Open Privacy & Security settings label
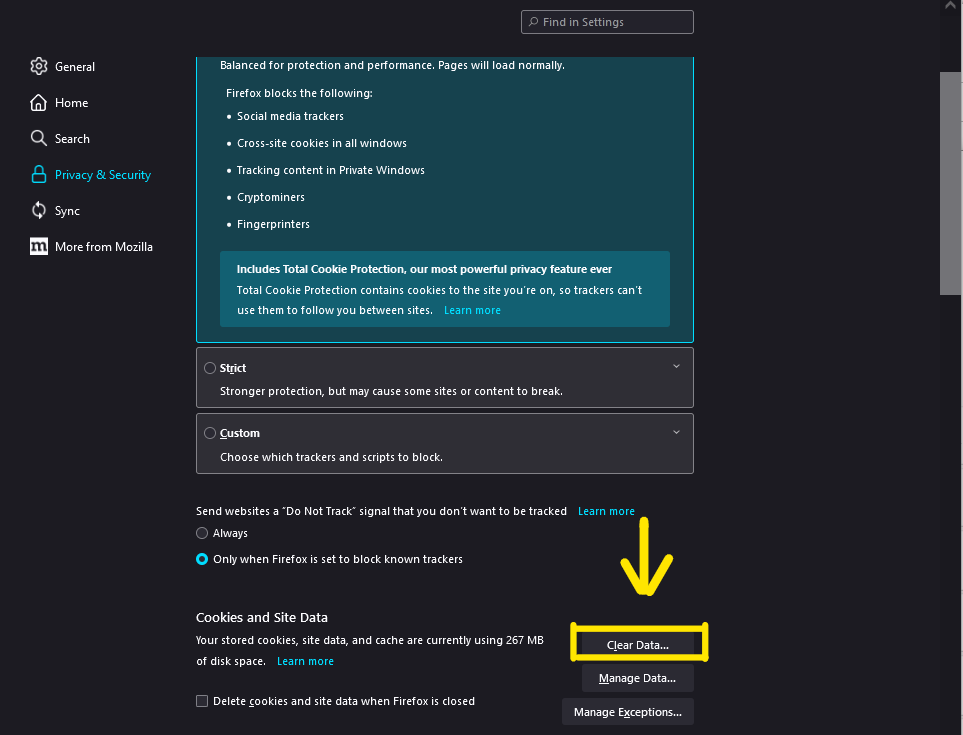The width and height of the screenshot is (963, 735). 103,175
